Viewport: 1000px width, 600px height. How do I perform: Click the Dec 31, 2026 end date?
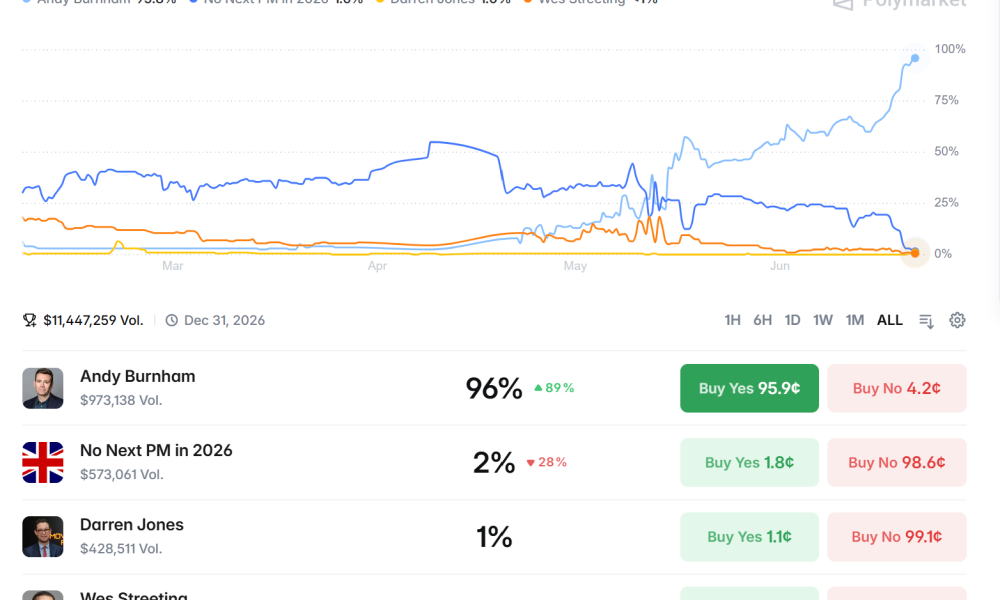point(224,320)
